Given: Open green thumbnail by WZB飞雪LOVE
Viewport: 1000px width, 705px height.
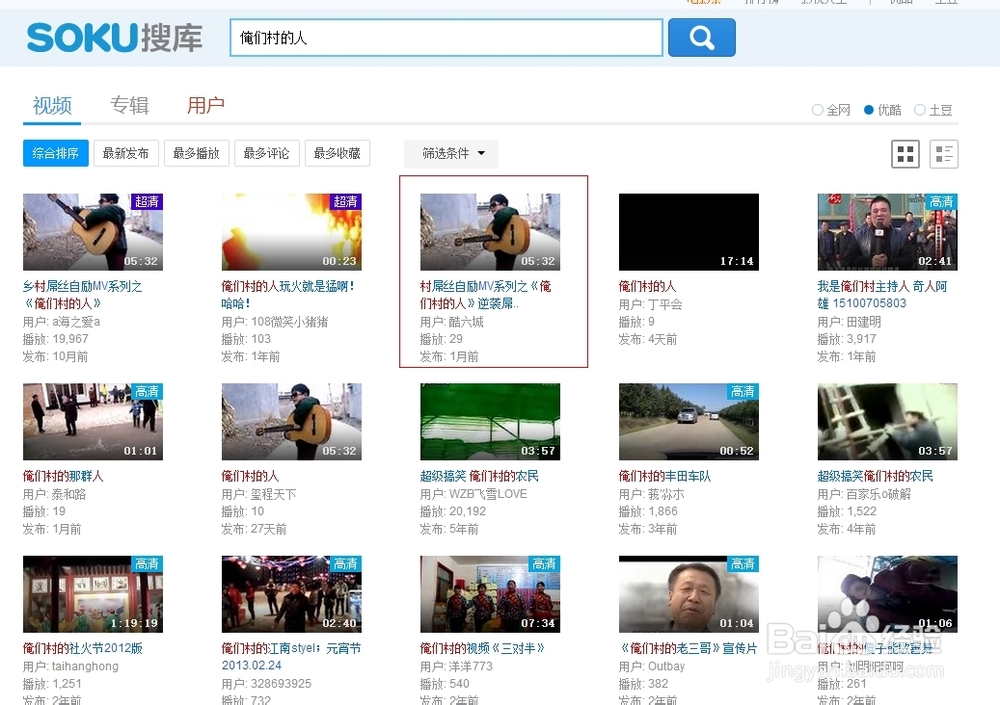Looking at the screenshot, I should coord(490,422).
